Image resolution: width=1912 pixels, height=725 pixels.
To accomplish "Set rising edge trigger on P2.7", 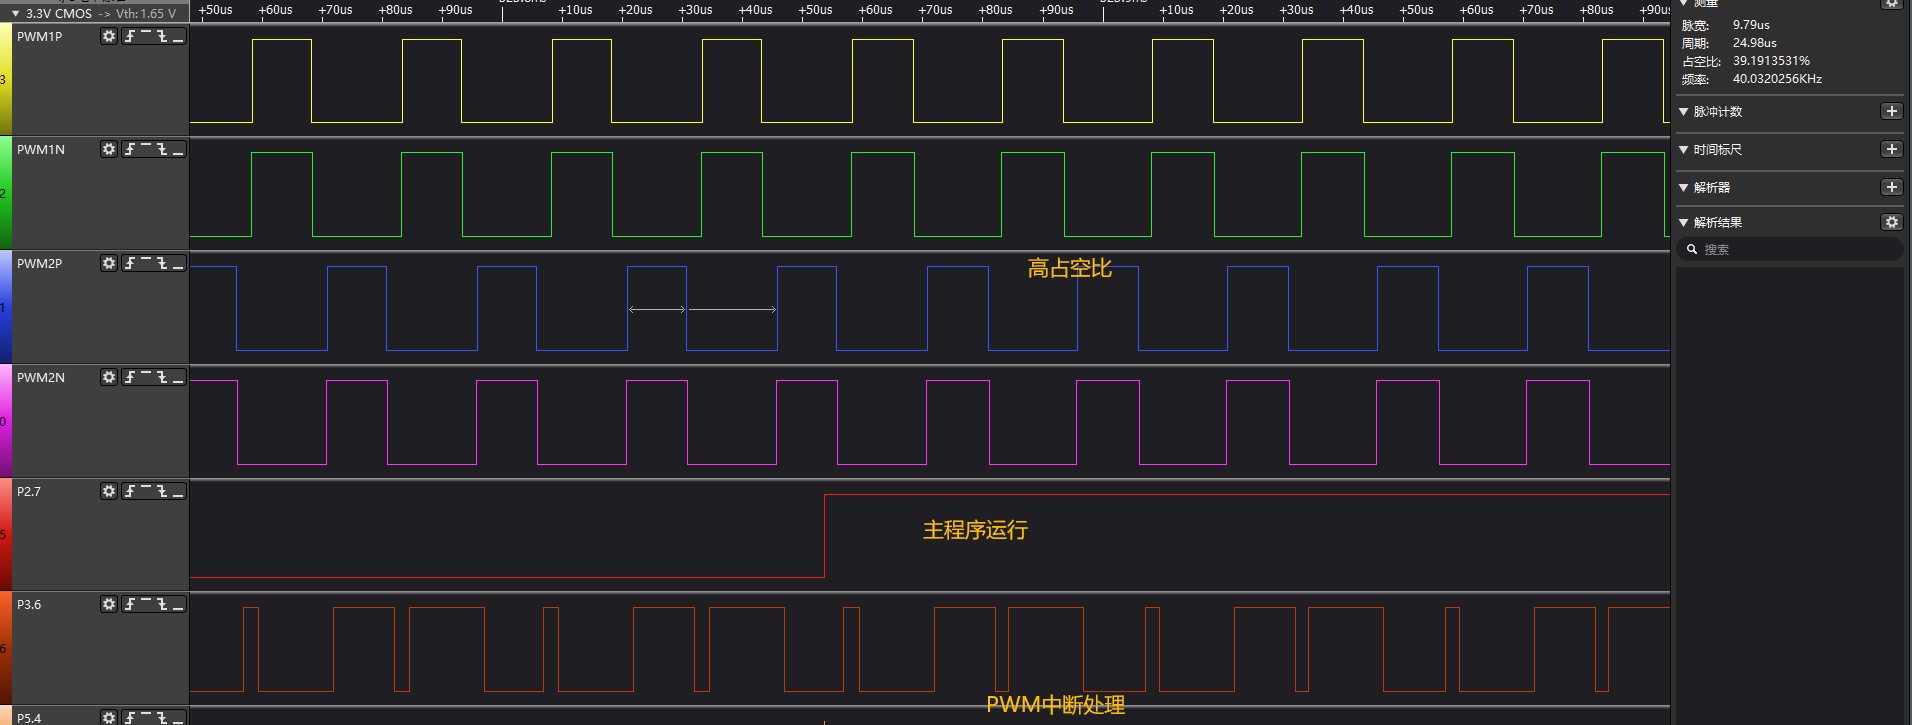I will 130,491.
